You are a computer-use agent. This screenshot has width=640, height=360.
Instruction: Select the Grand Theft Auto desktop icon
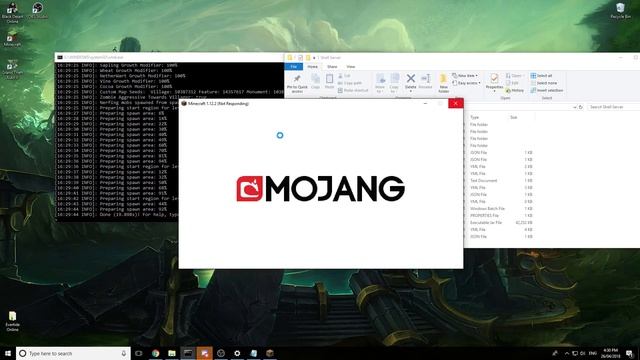[x=12, y=69]
